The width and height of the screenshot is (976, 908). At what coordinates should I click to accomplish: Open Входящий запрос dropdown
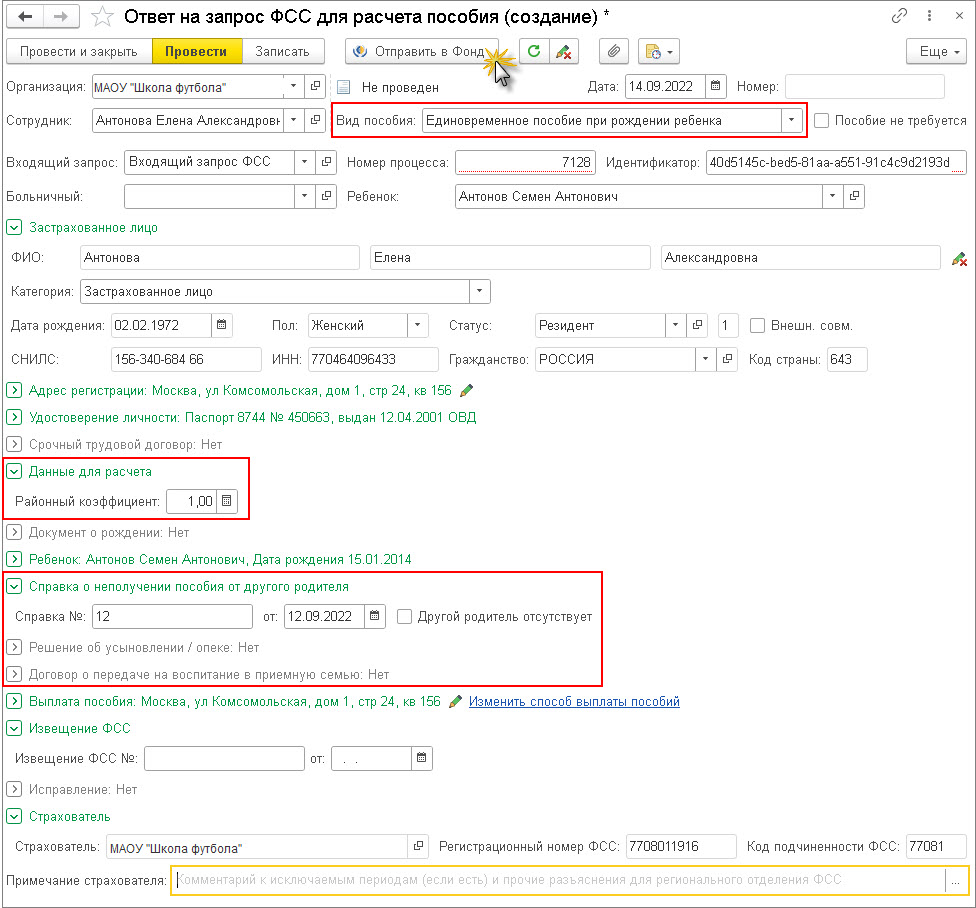[304, 162]
